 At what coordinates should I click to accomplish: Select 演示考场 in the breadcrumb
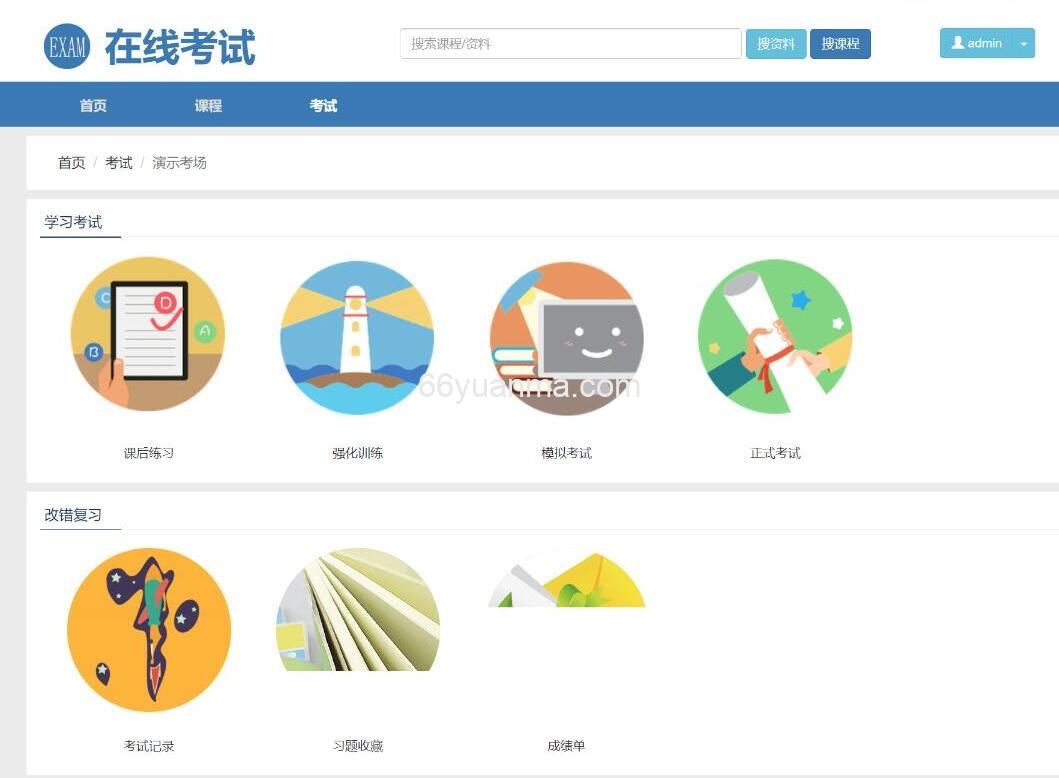[x=181, y=162]
